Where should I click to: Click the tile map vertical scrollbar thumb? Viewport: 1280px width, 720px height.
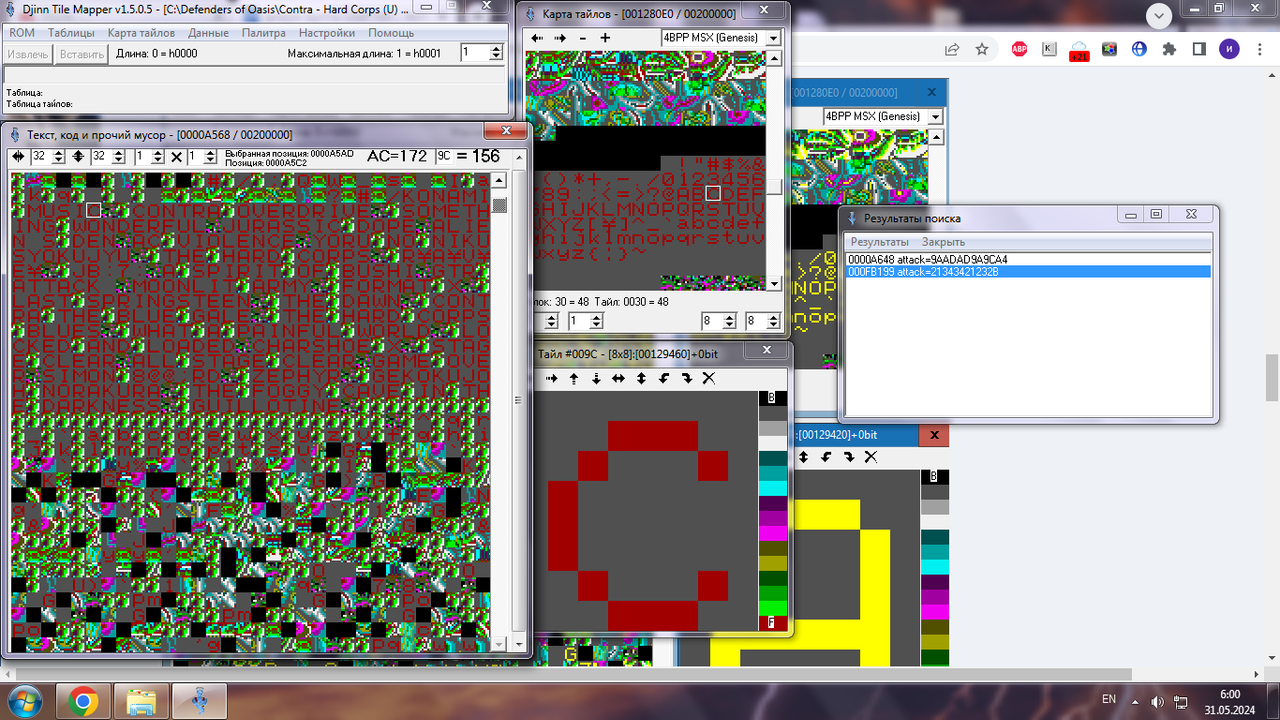tap(774, 187)
